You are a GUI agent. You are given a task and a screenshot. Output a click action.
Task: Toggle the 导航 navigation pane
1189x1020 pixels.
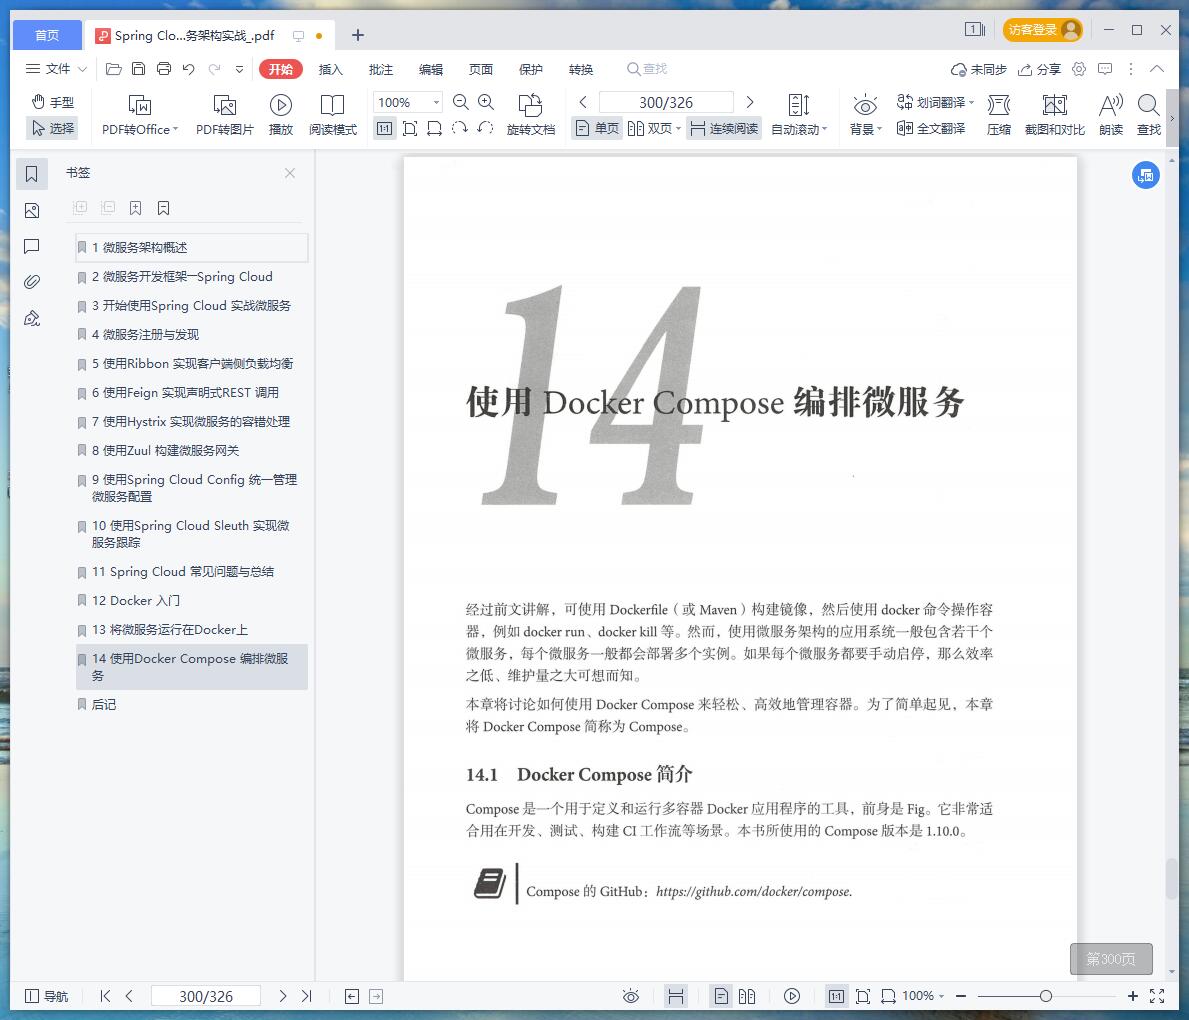point(46,996)
